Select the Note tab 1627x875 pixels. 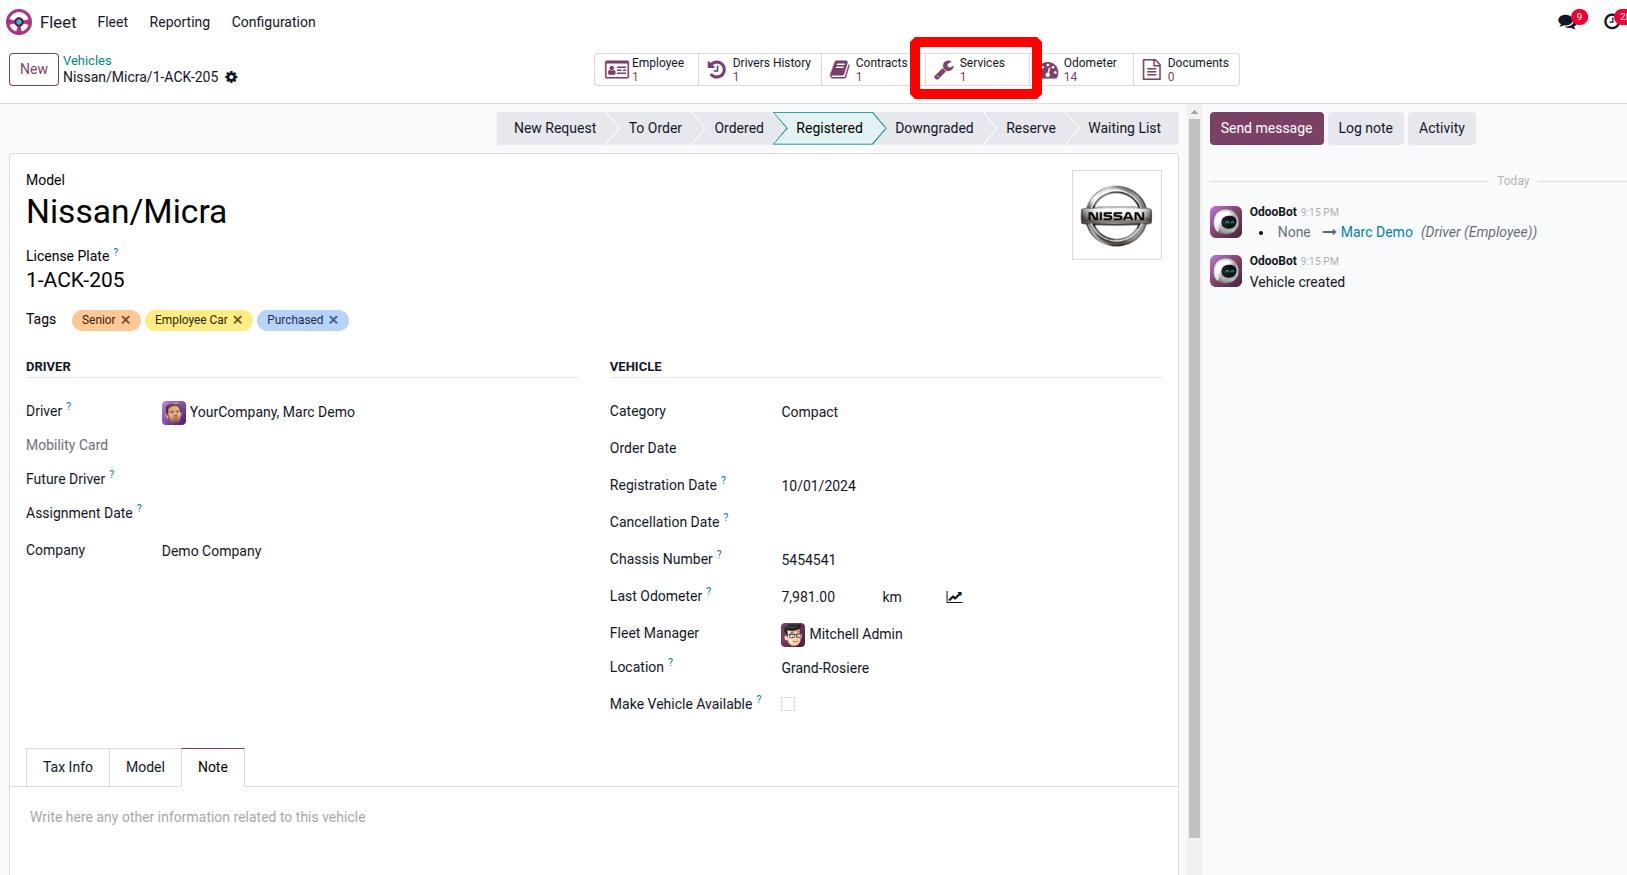pyautogui.click(x=213, y=767)
